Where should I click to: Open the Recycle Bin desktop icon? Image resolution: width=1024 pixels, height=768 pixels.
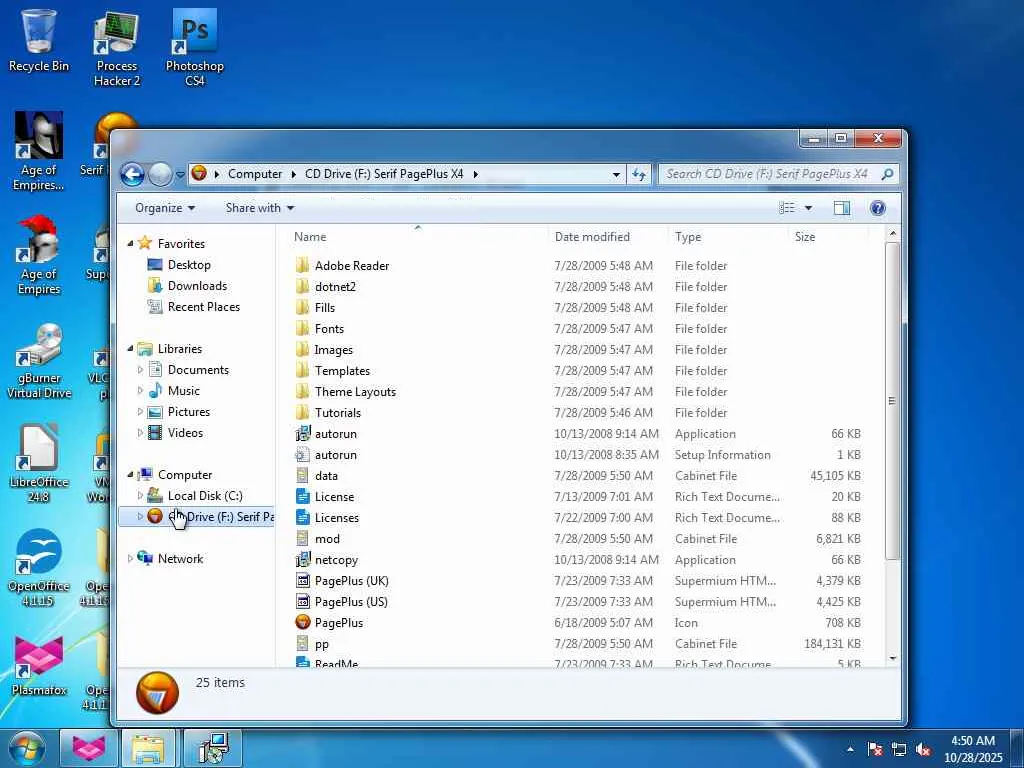pos(39,40)
